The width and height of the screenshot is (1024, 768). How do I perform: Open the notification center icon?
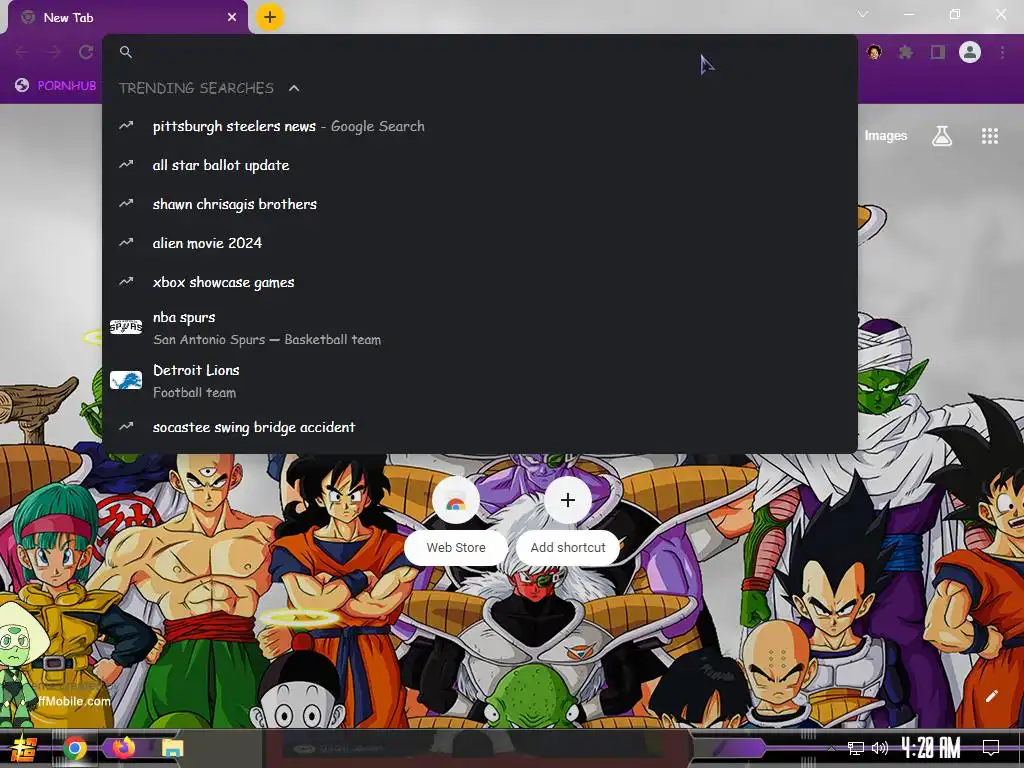coord(991,748)
